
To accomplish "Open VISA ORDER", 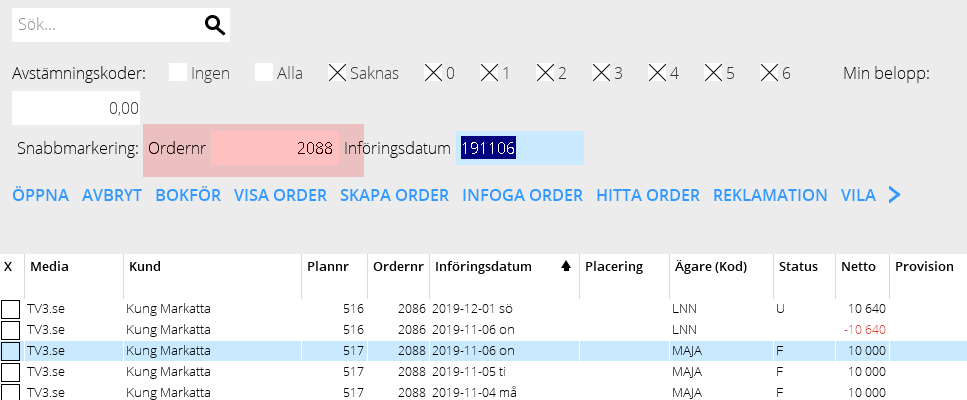I will (x=281, y=195).
